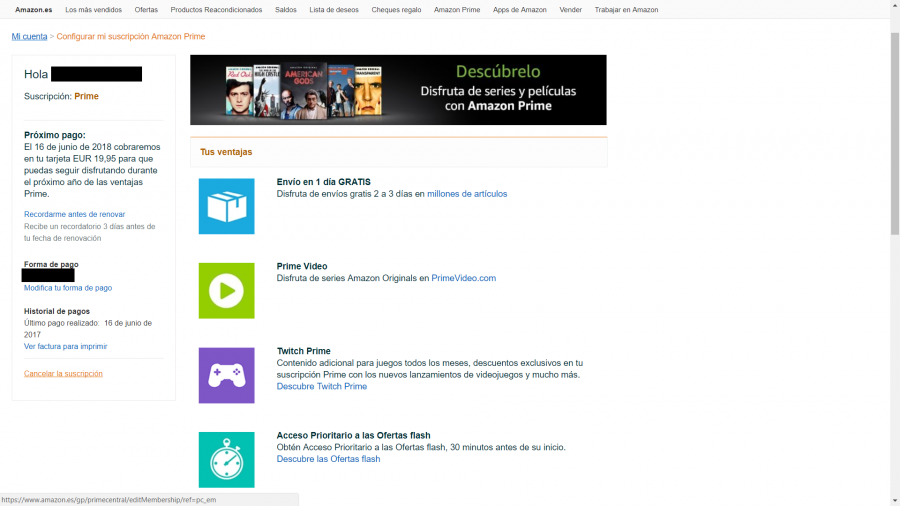Click 'Mi cuenta' breadcrumb link
Image resolution: width=900 pixels, height=506 pixels.
coord(29,37)
